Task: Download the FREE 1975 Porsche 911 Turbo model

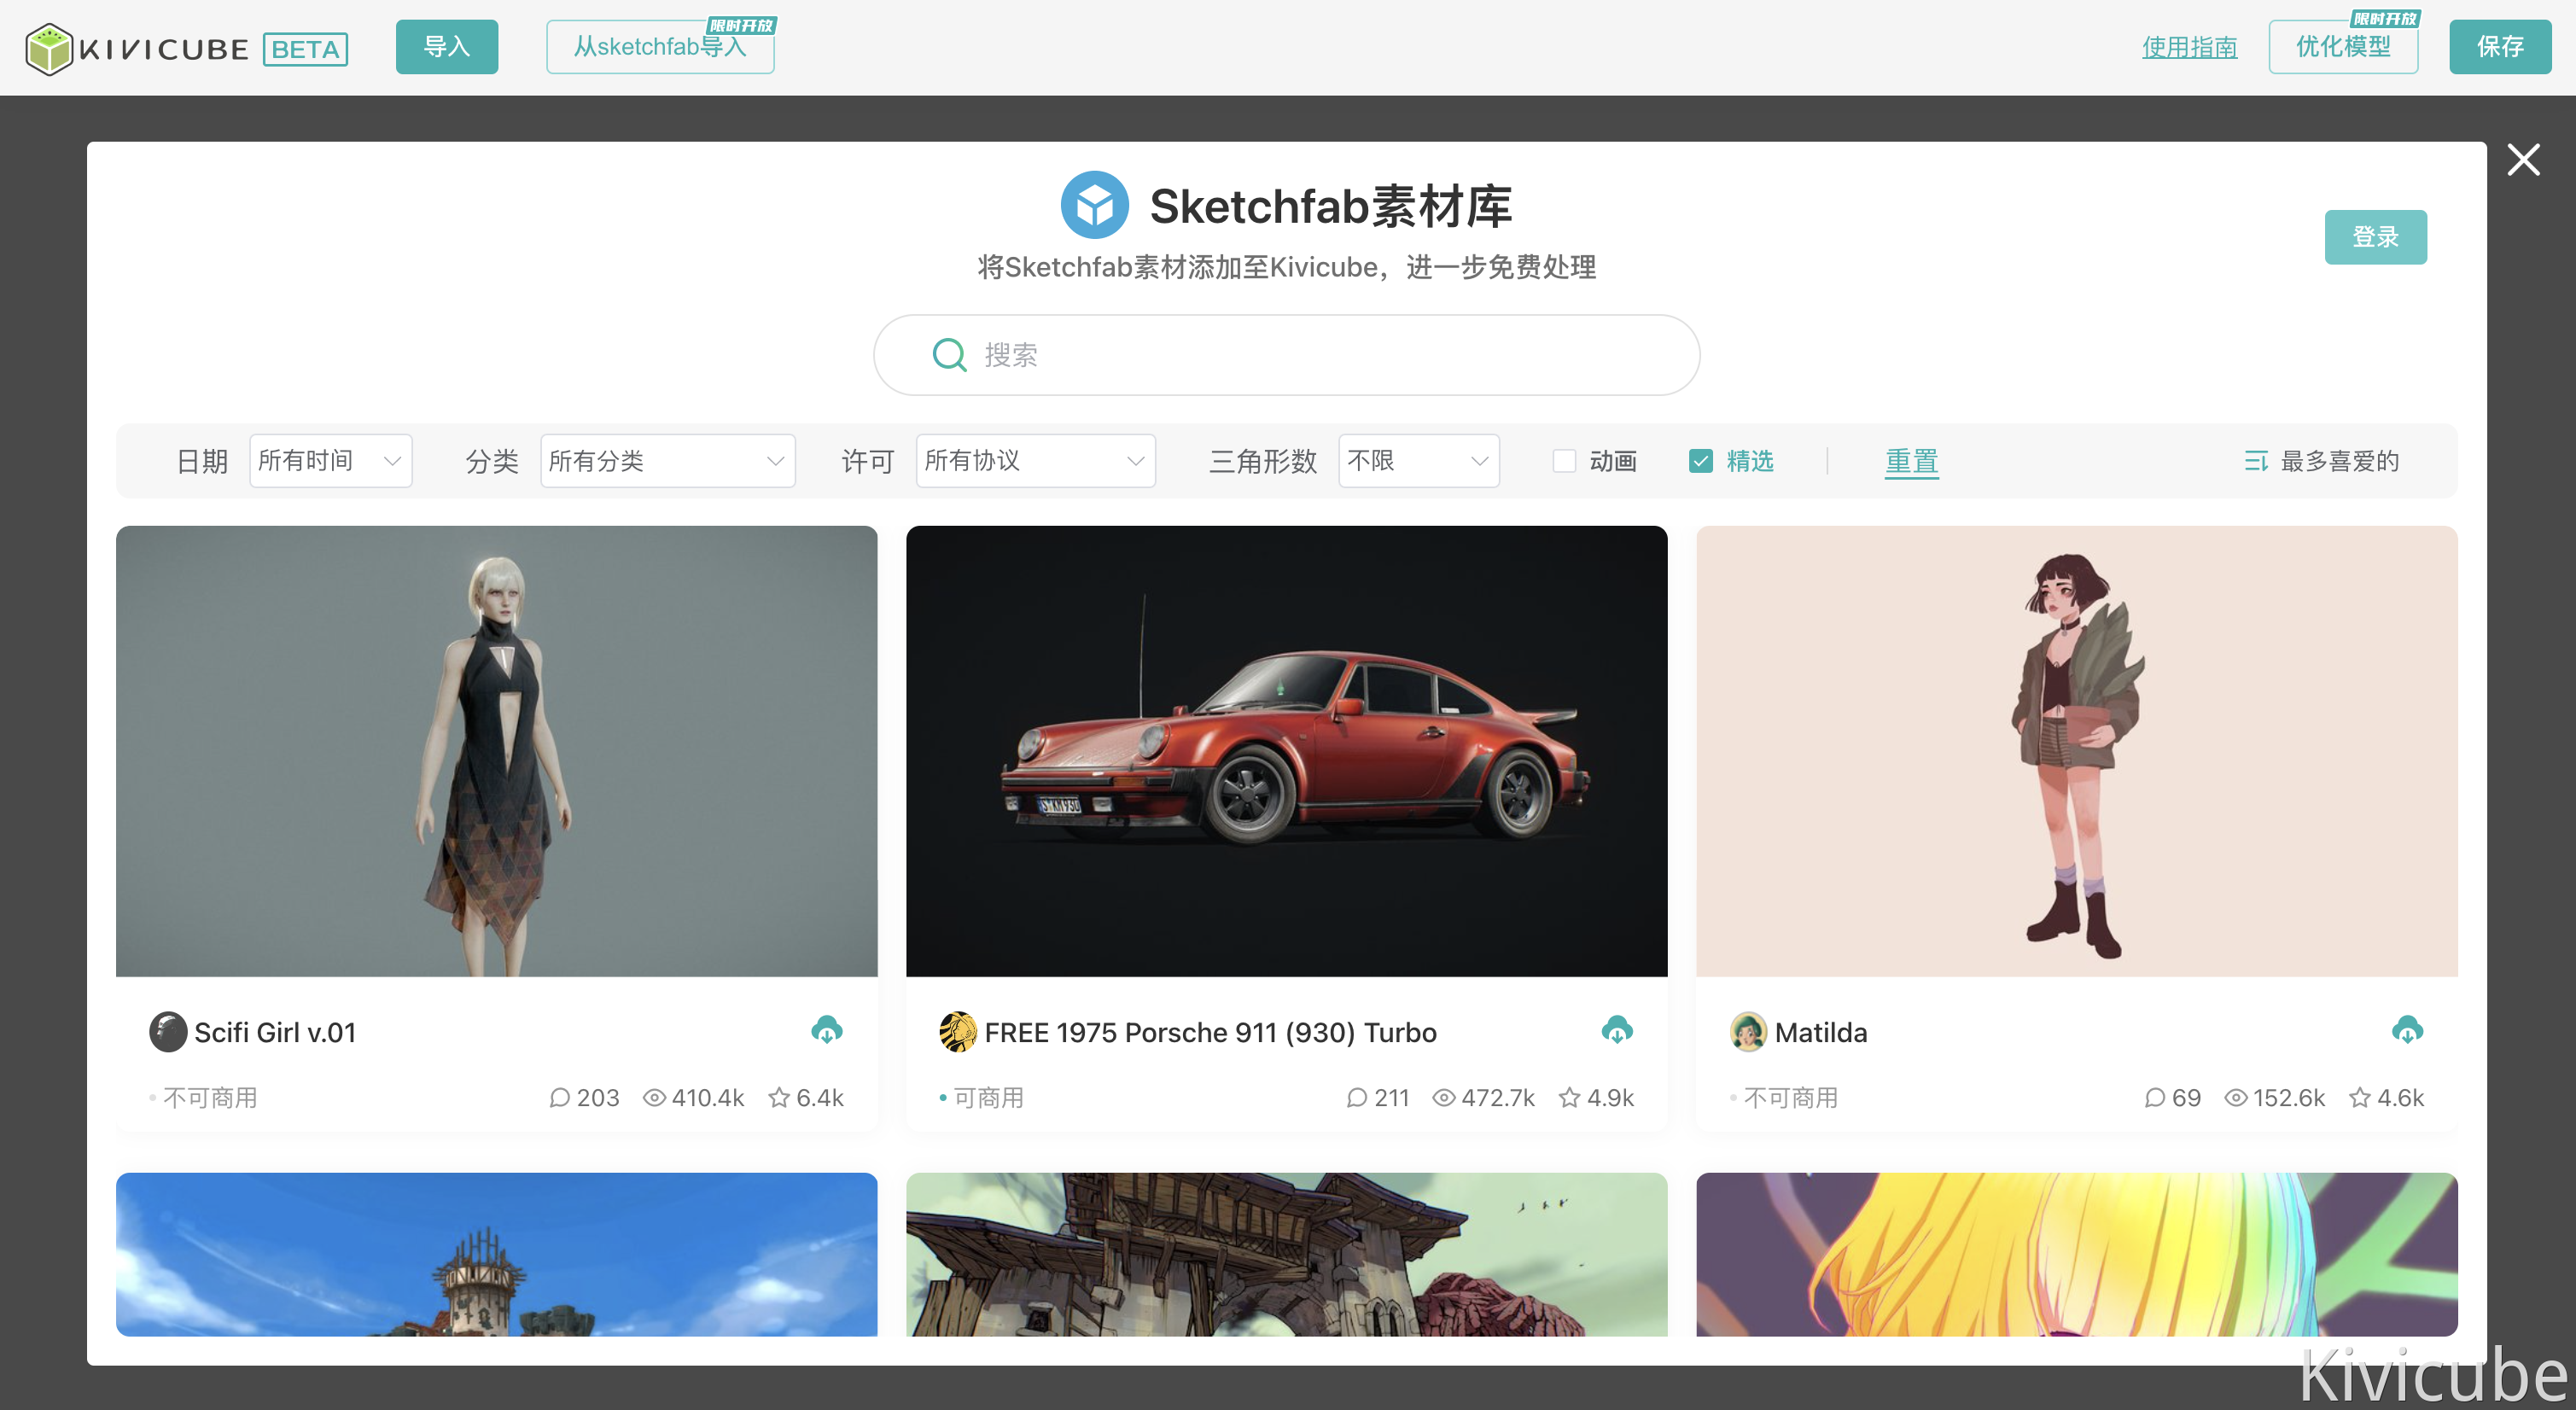Action: 1616,1030
